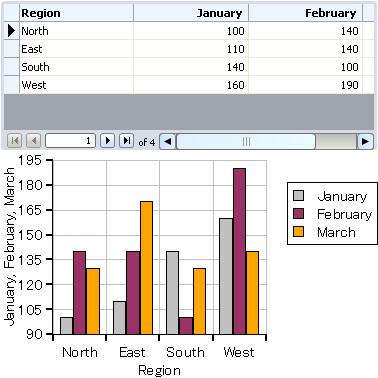Select the East region cell
This screenshot has width=378, height=378.
tap(76, 49)
